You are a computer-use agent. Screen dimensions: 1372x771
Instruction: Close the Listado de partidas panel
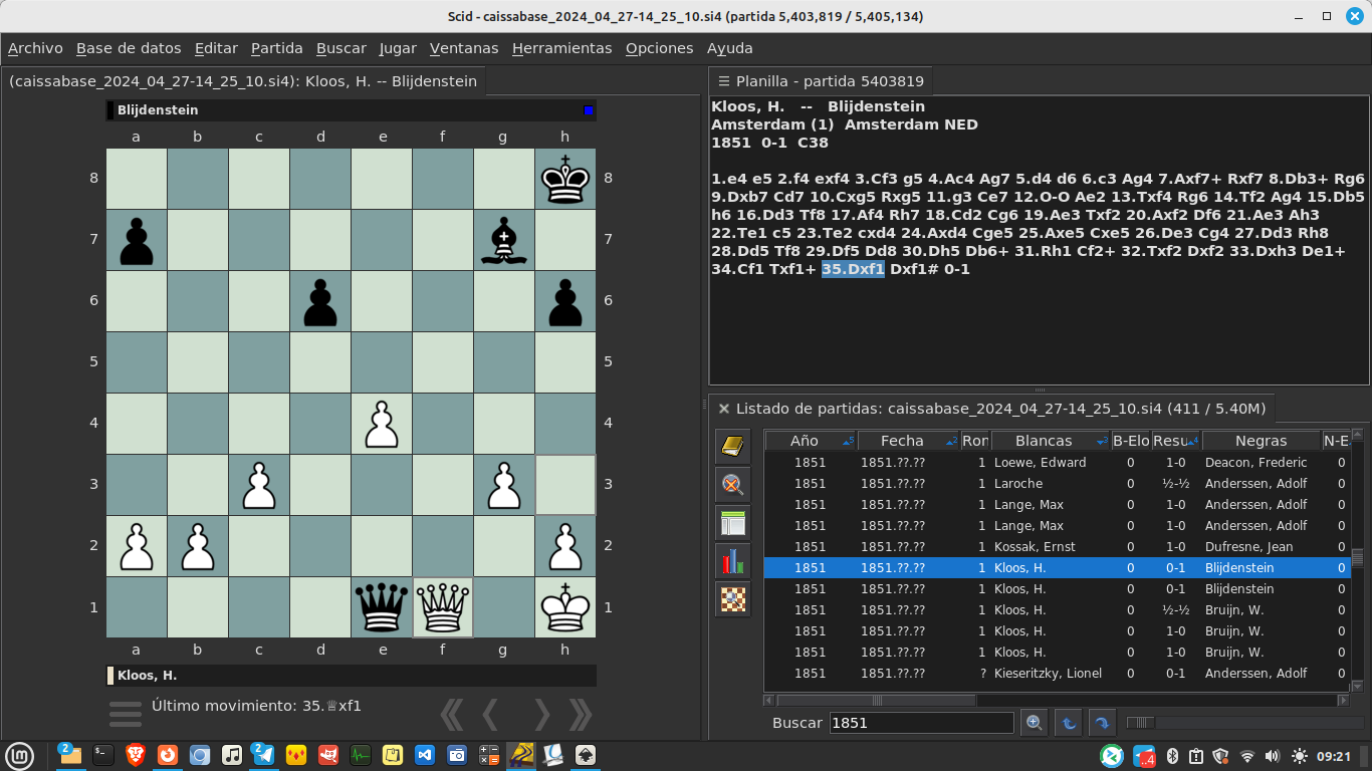tap(724, 408)
